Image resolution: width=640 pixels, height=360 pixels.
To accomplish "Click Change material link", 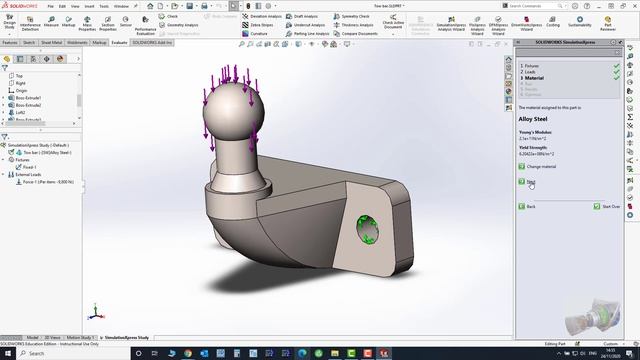I will (x=541, y=167).
